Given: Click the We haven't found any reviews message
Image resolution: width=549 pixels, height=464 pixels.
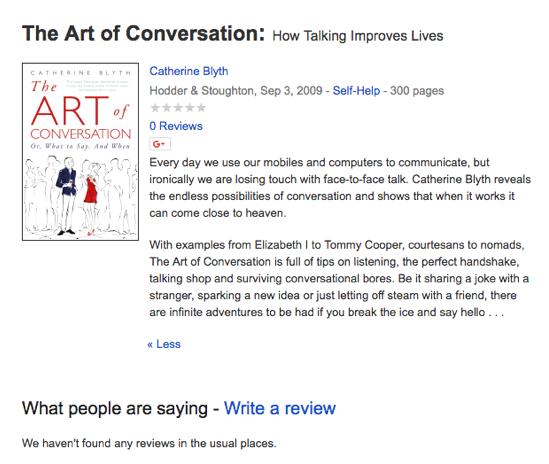Looking at the screenshot, I should tap(149, 443).
